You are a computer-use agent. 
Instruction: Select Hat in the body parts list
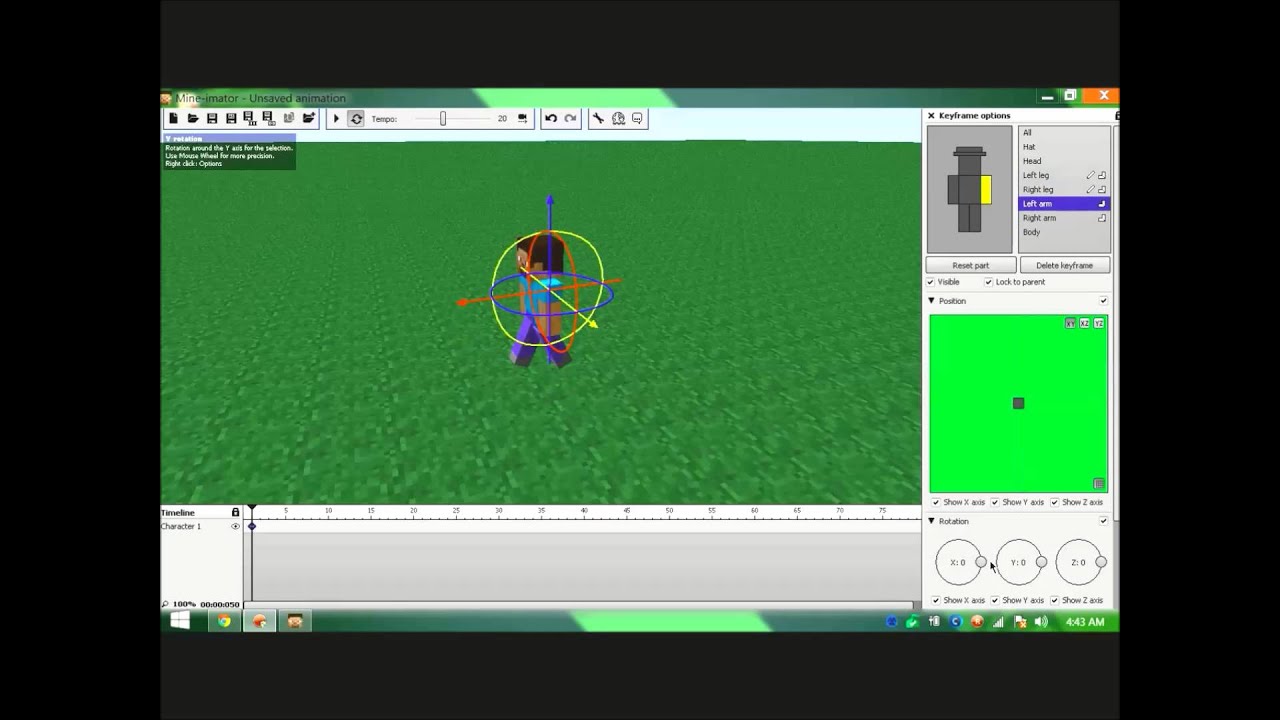pos(1064,146)
